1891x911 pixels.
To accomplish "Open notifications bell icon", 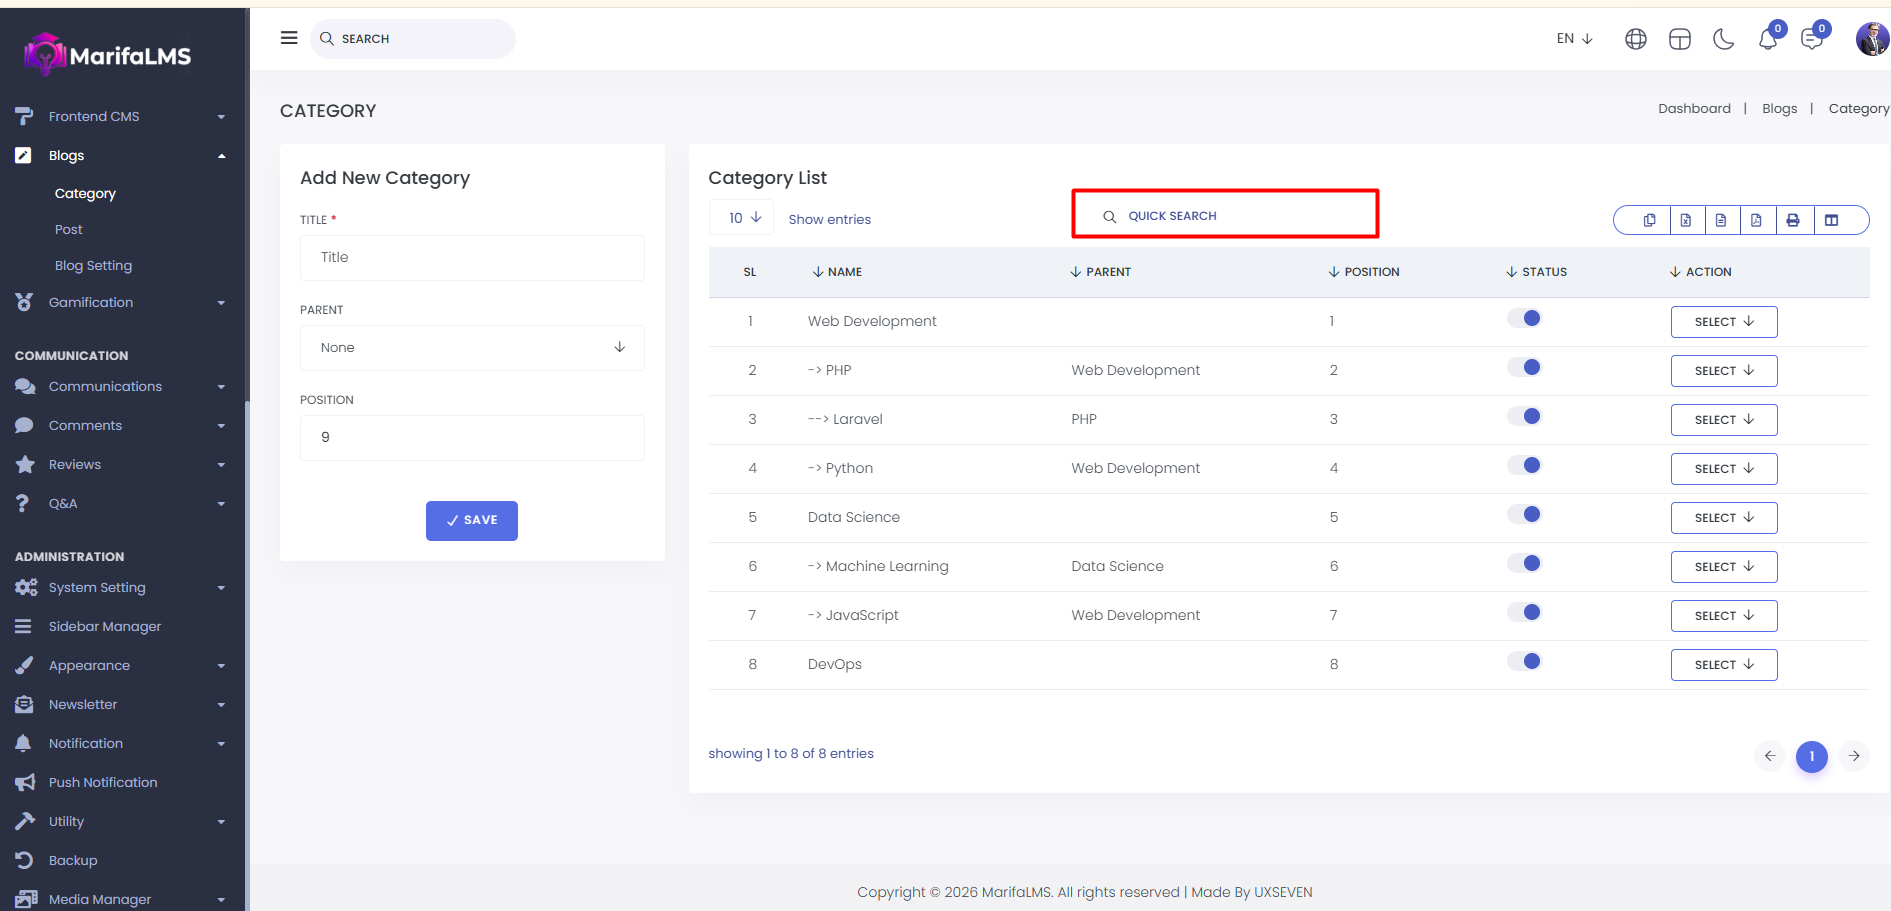I will point(1767,39).
